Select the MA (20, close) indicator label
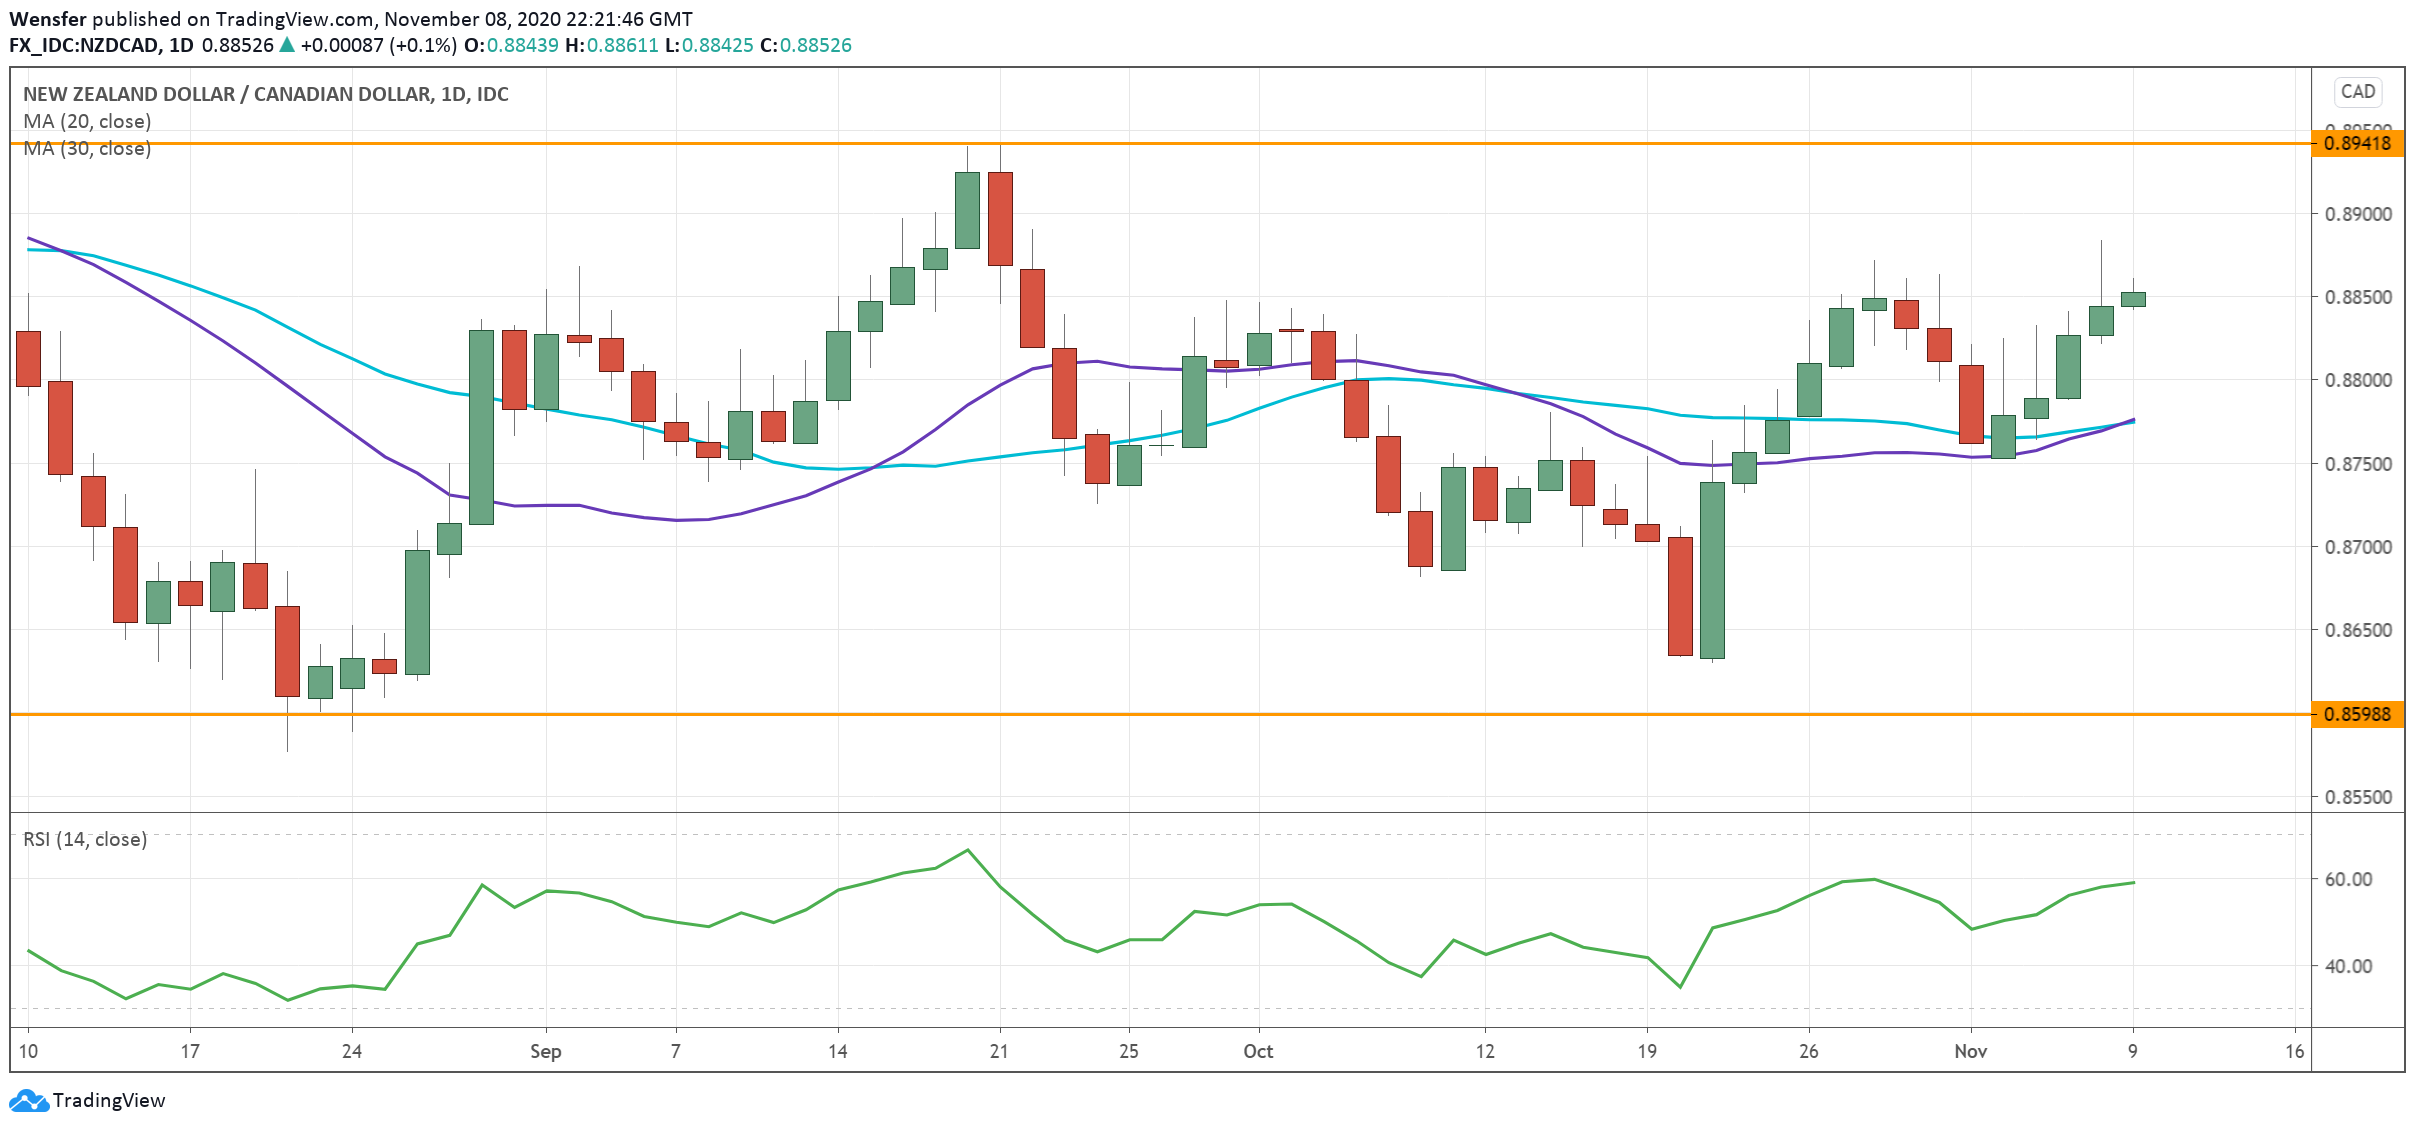2415x1129 pixels. [87, 121]
